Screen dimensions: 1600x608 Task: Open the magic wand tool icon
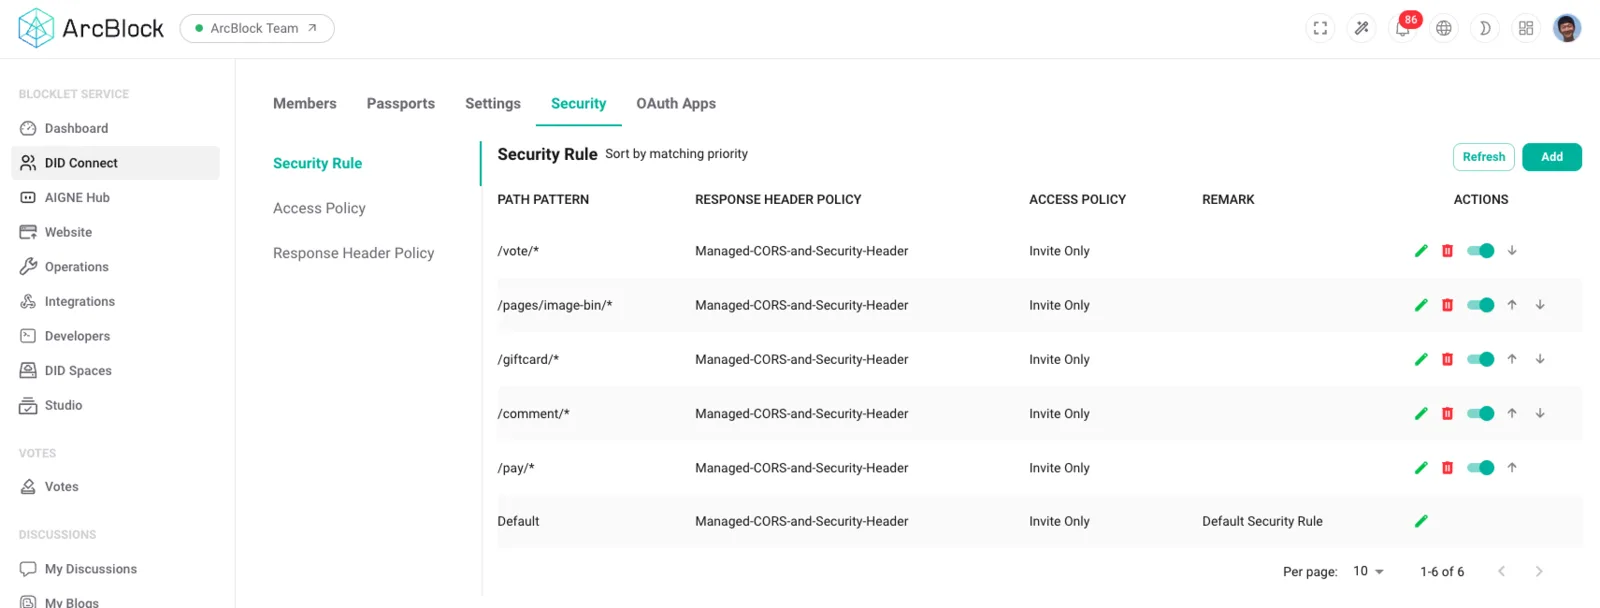click(1361, 28)
